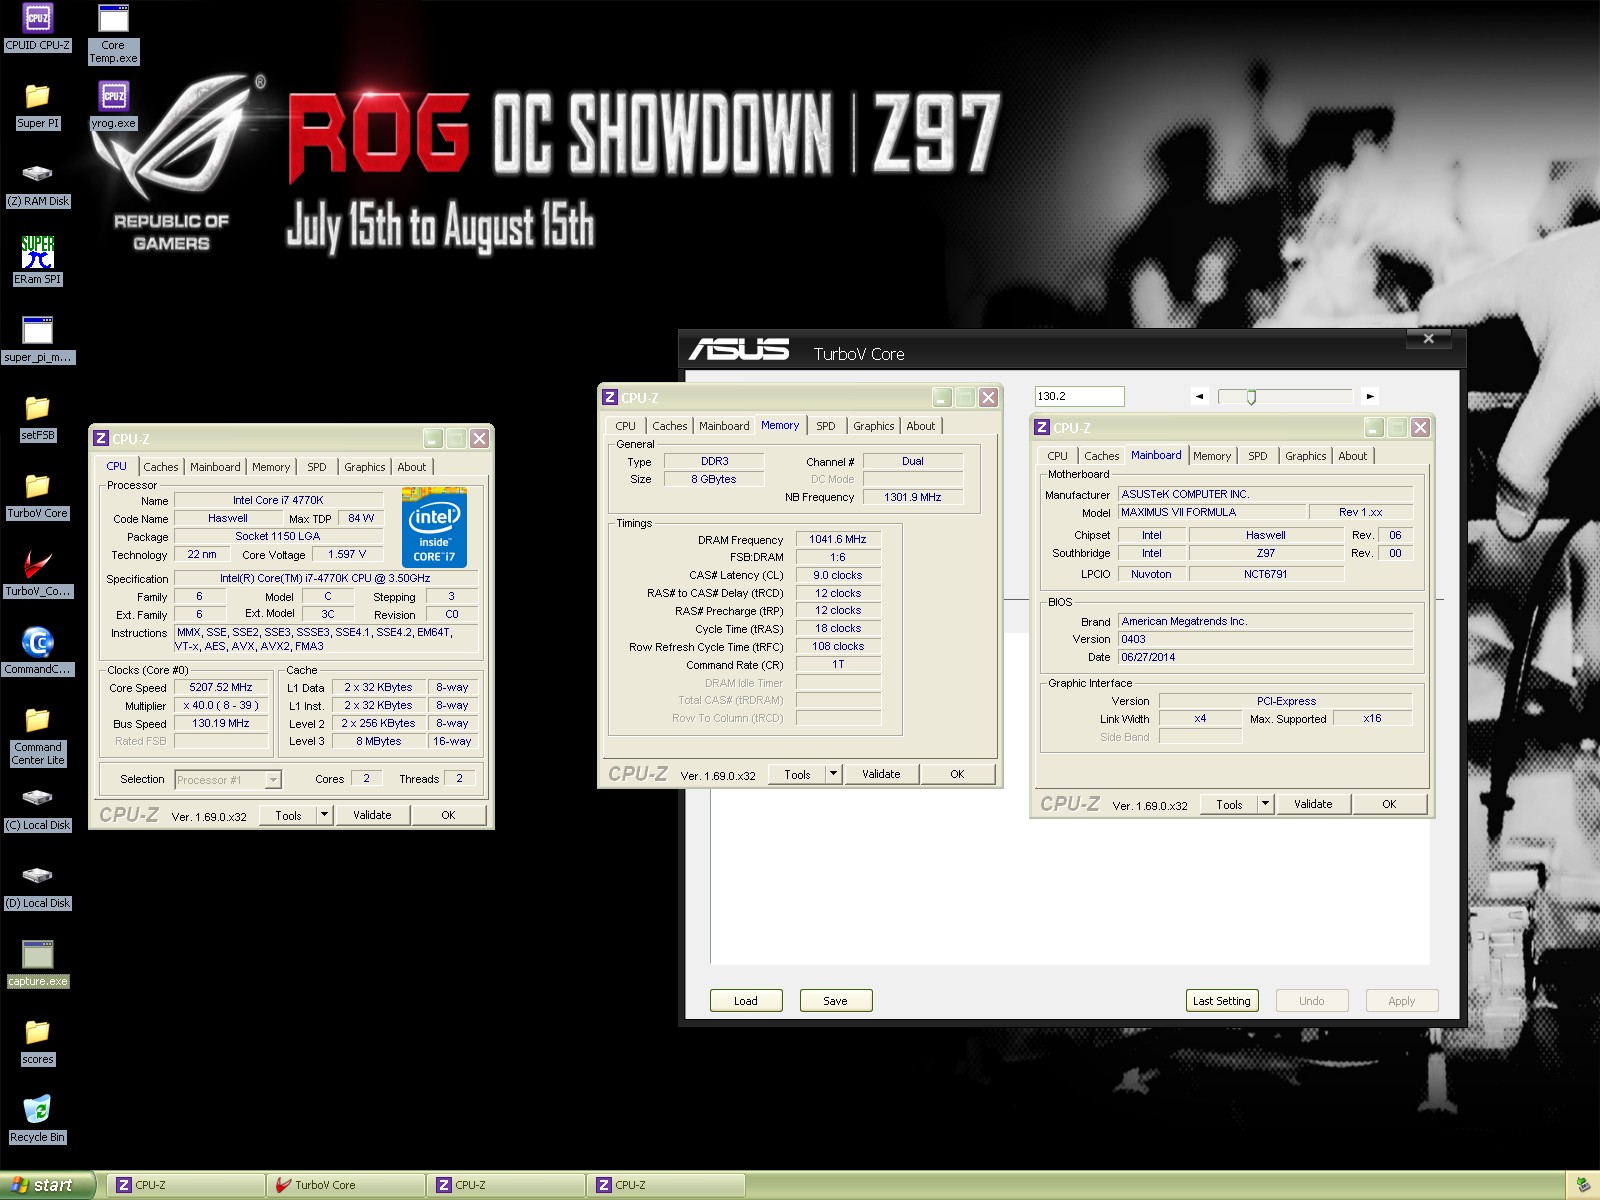This screenshot has width=1600, height=1200.
Task: Click DRAM Frequency value 1041.6 MHz
Action: pyautogui.click(x=838, y=540)
